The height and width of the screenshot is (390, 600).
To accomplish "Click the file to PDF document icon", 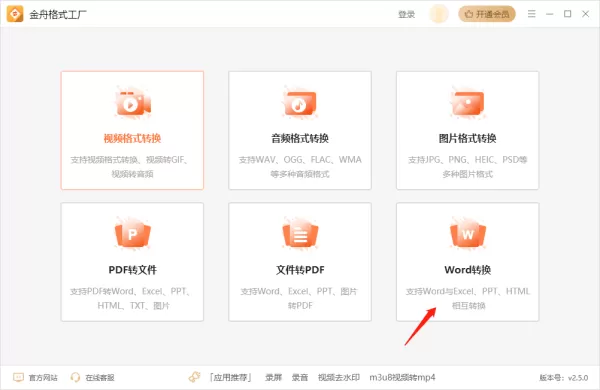I will point(300,233).
